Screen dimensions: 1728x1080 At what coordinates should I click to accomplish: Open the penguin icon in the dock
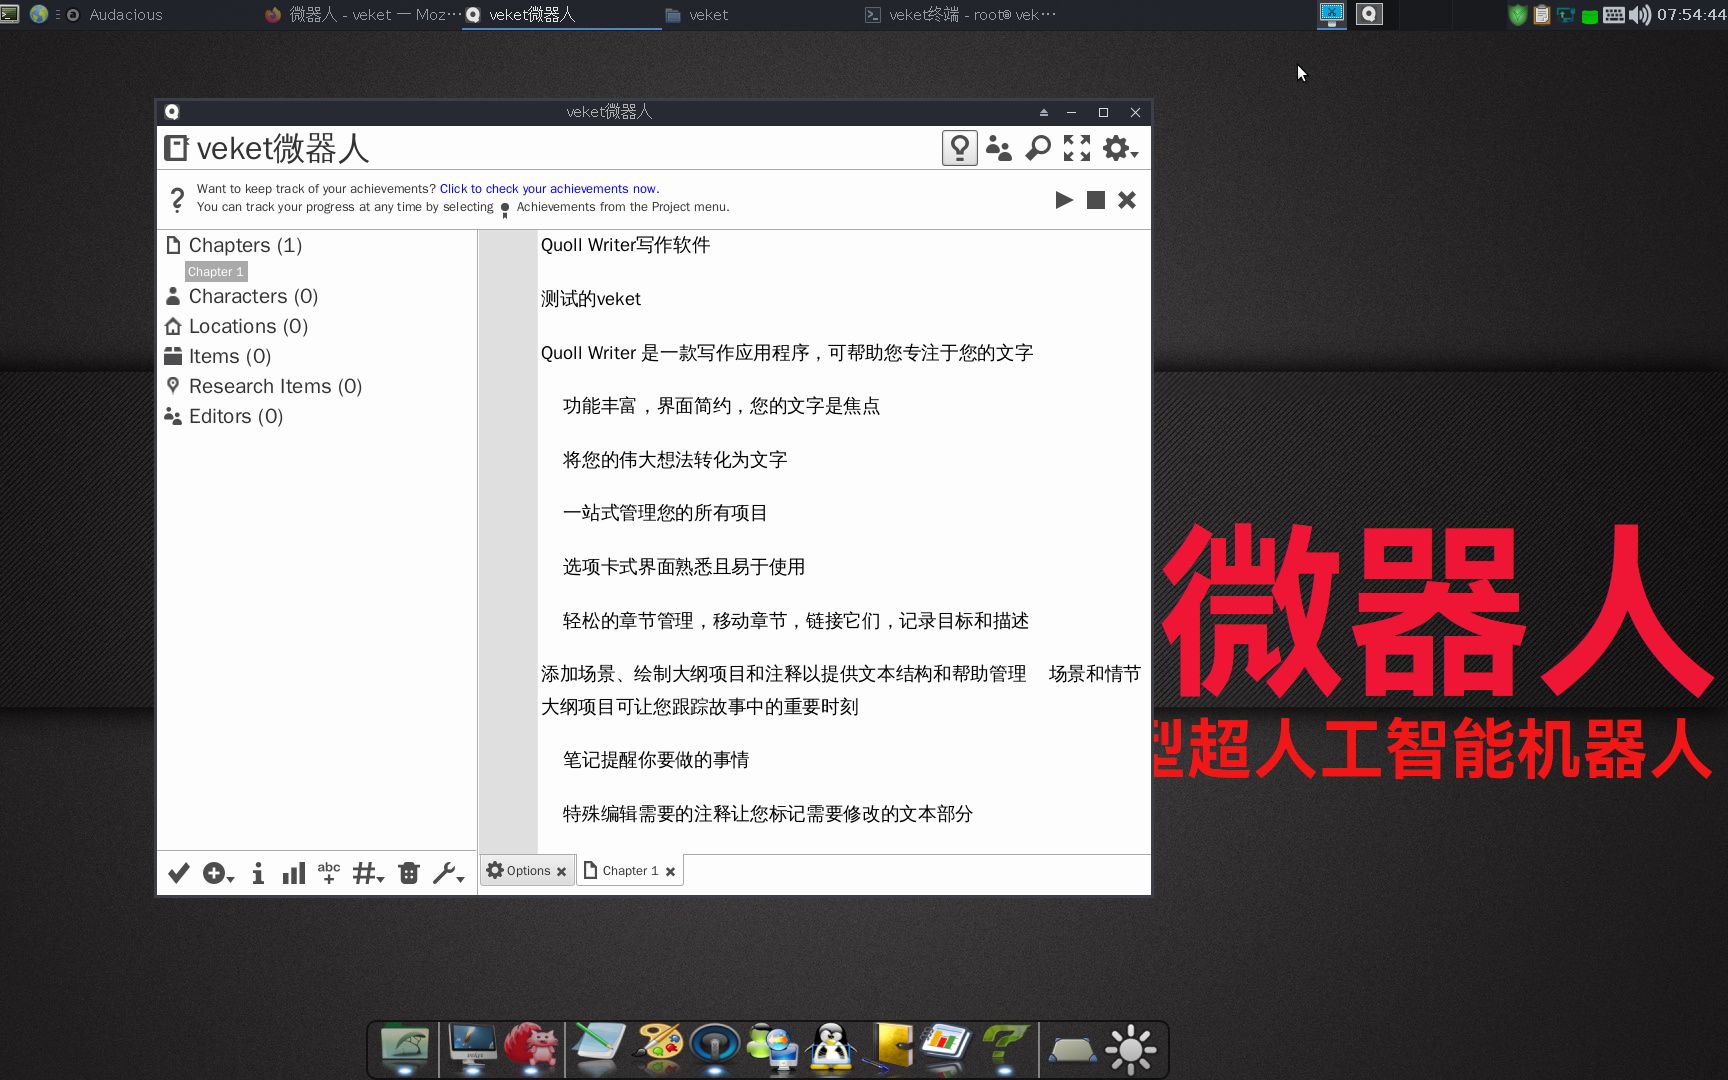[x=831, y=1047]
